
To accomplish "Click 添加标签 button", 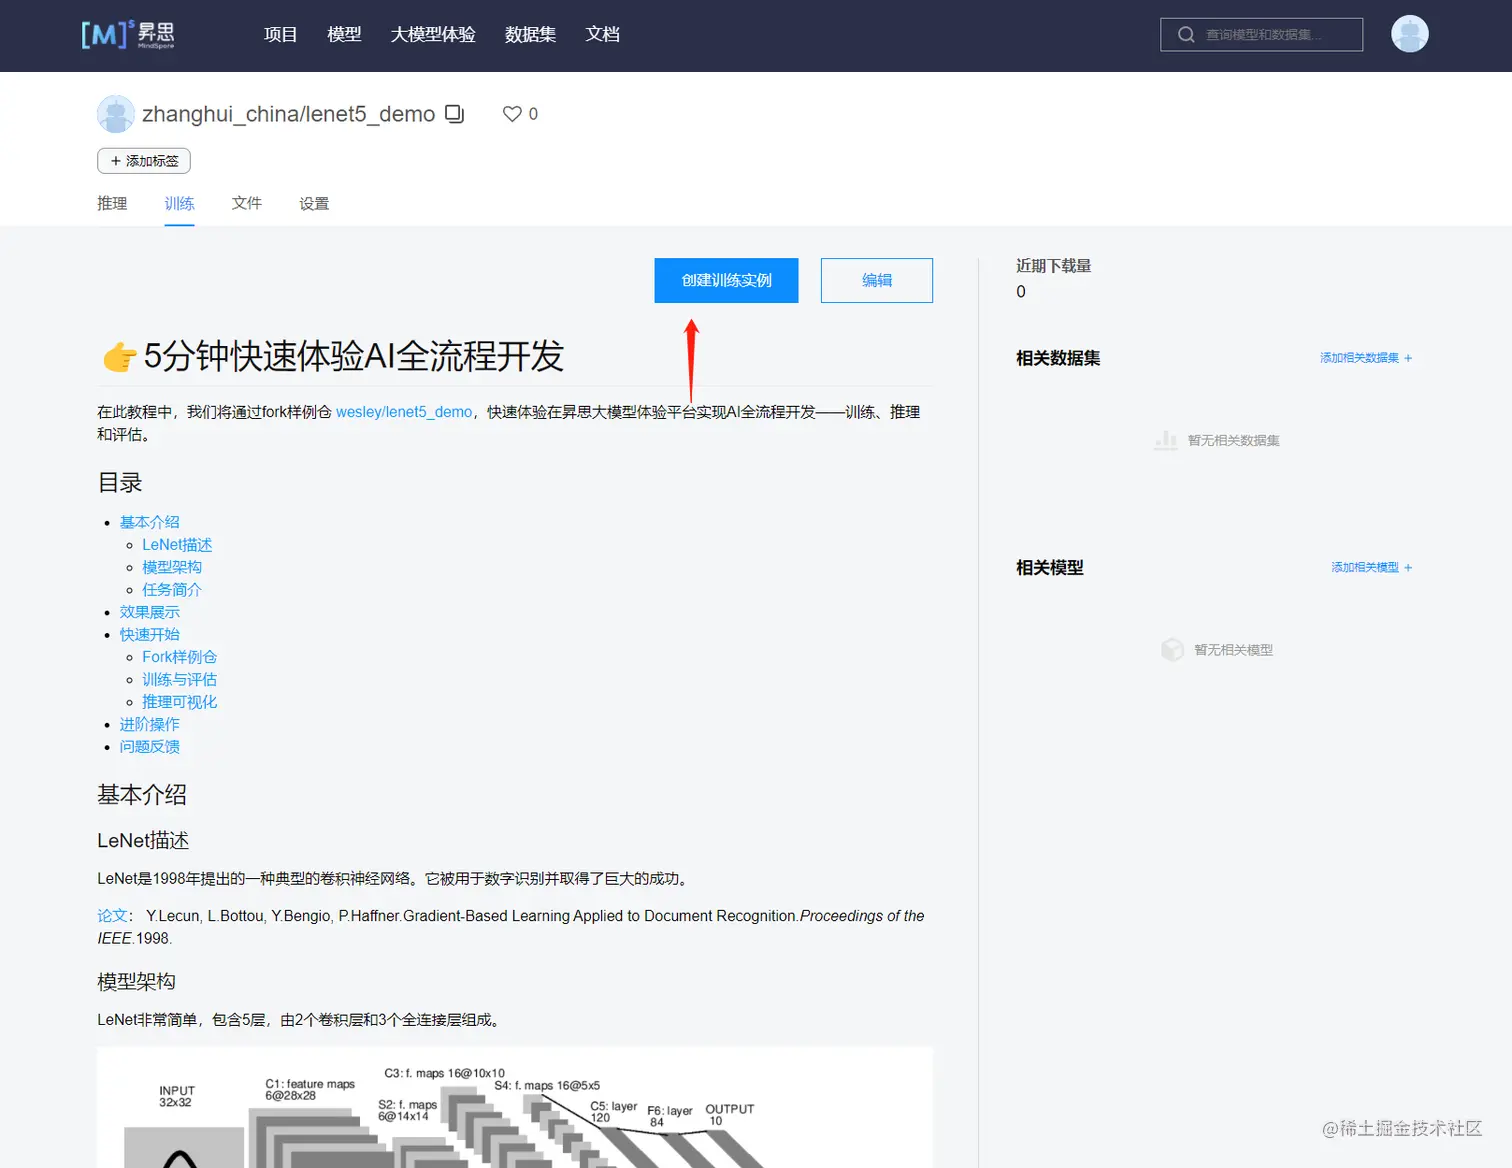I will (144, 161).
